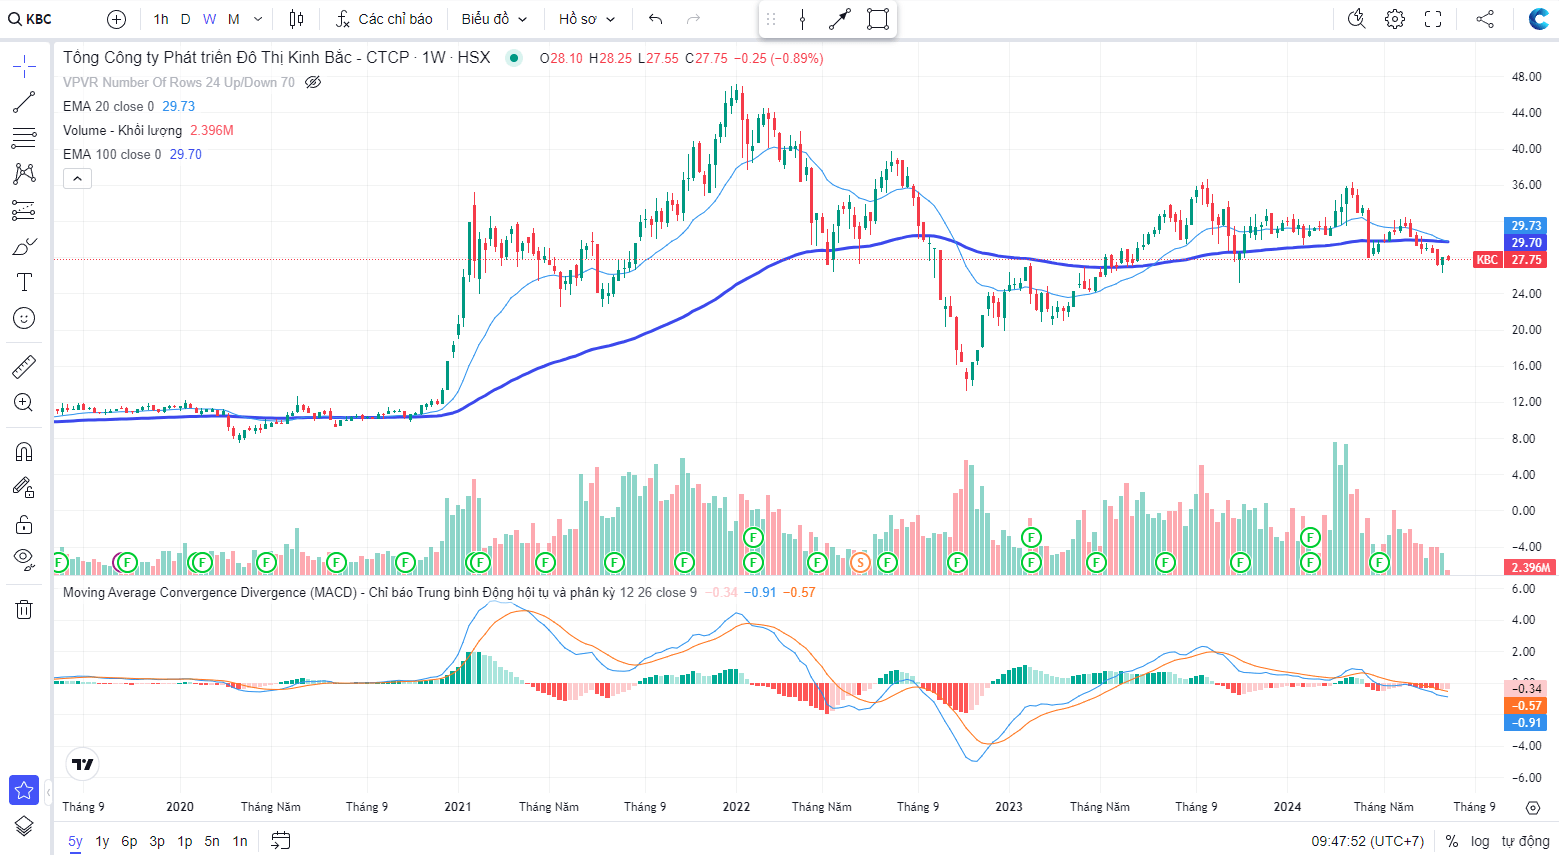Open the object tree layers panel
1559x855 pixels.
coord(24,826)
